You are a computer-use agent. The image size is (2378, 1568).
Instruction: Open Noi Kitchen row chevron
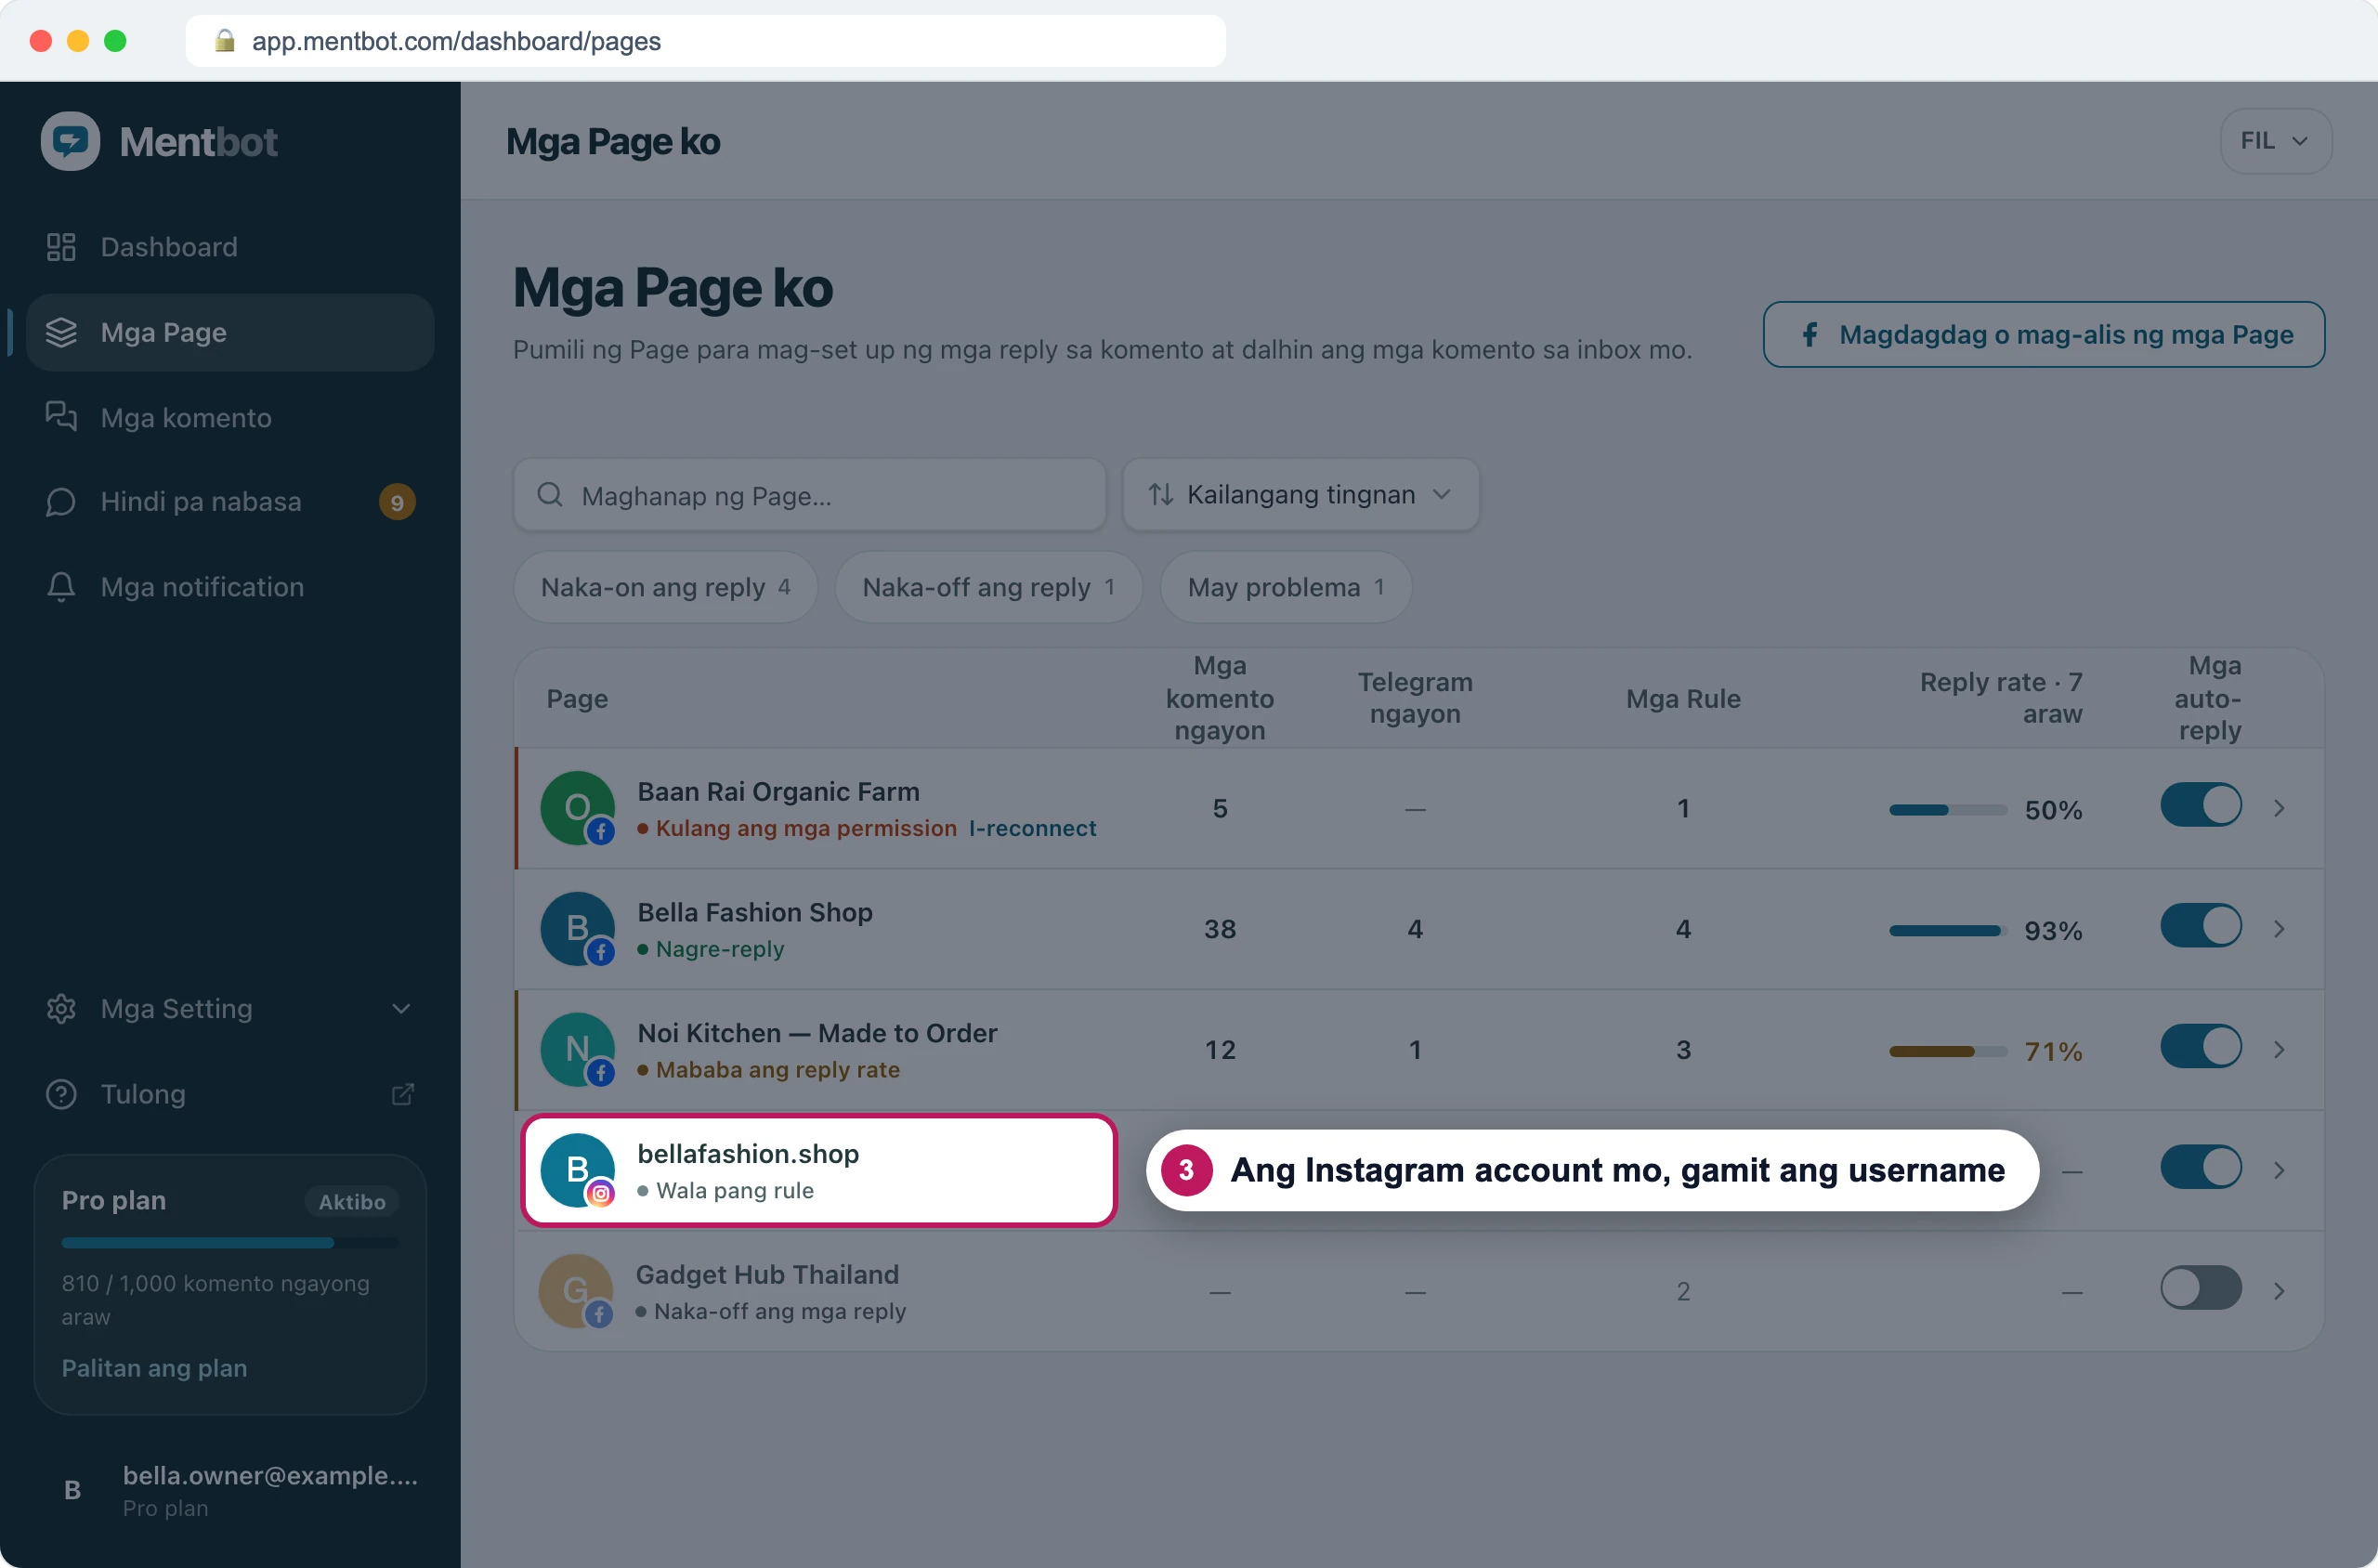coord(2279,1050)
